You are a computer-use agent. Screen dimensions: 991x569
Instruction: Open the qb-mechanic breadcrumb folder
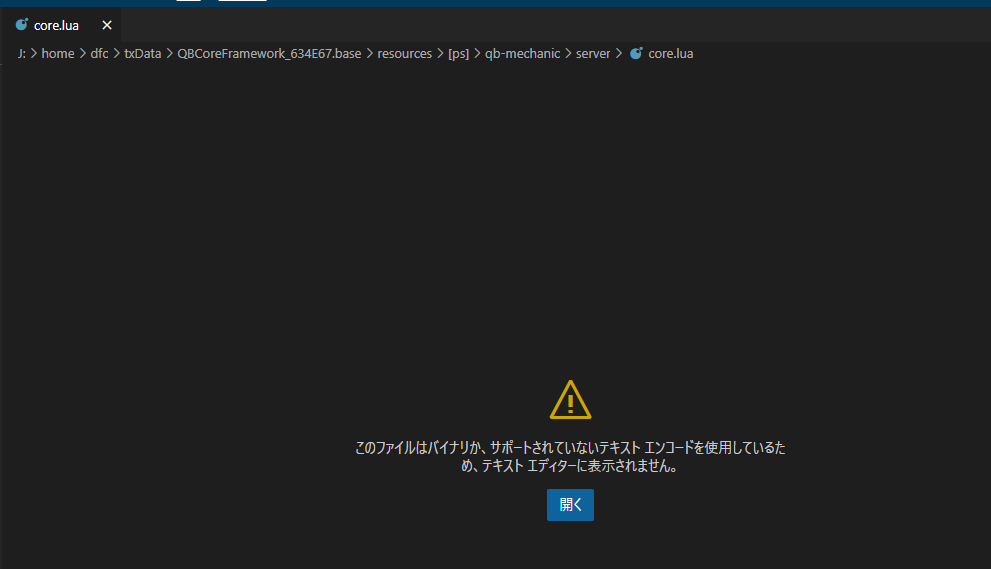click(522, 54)
